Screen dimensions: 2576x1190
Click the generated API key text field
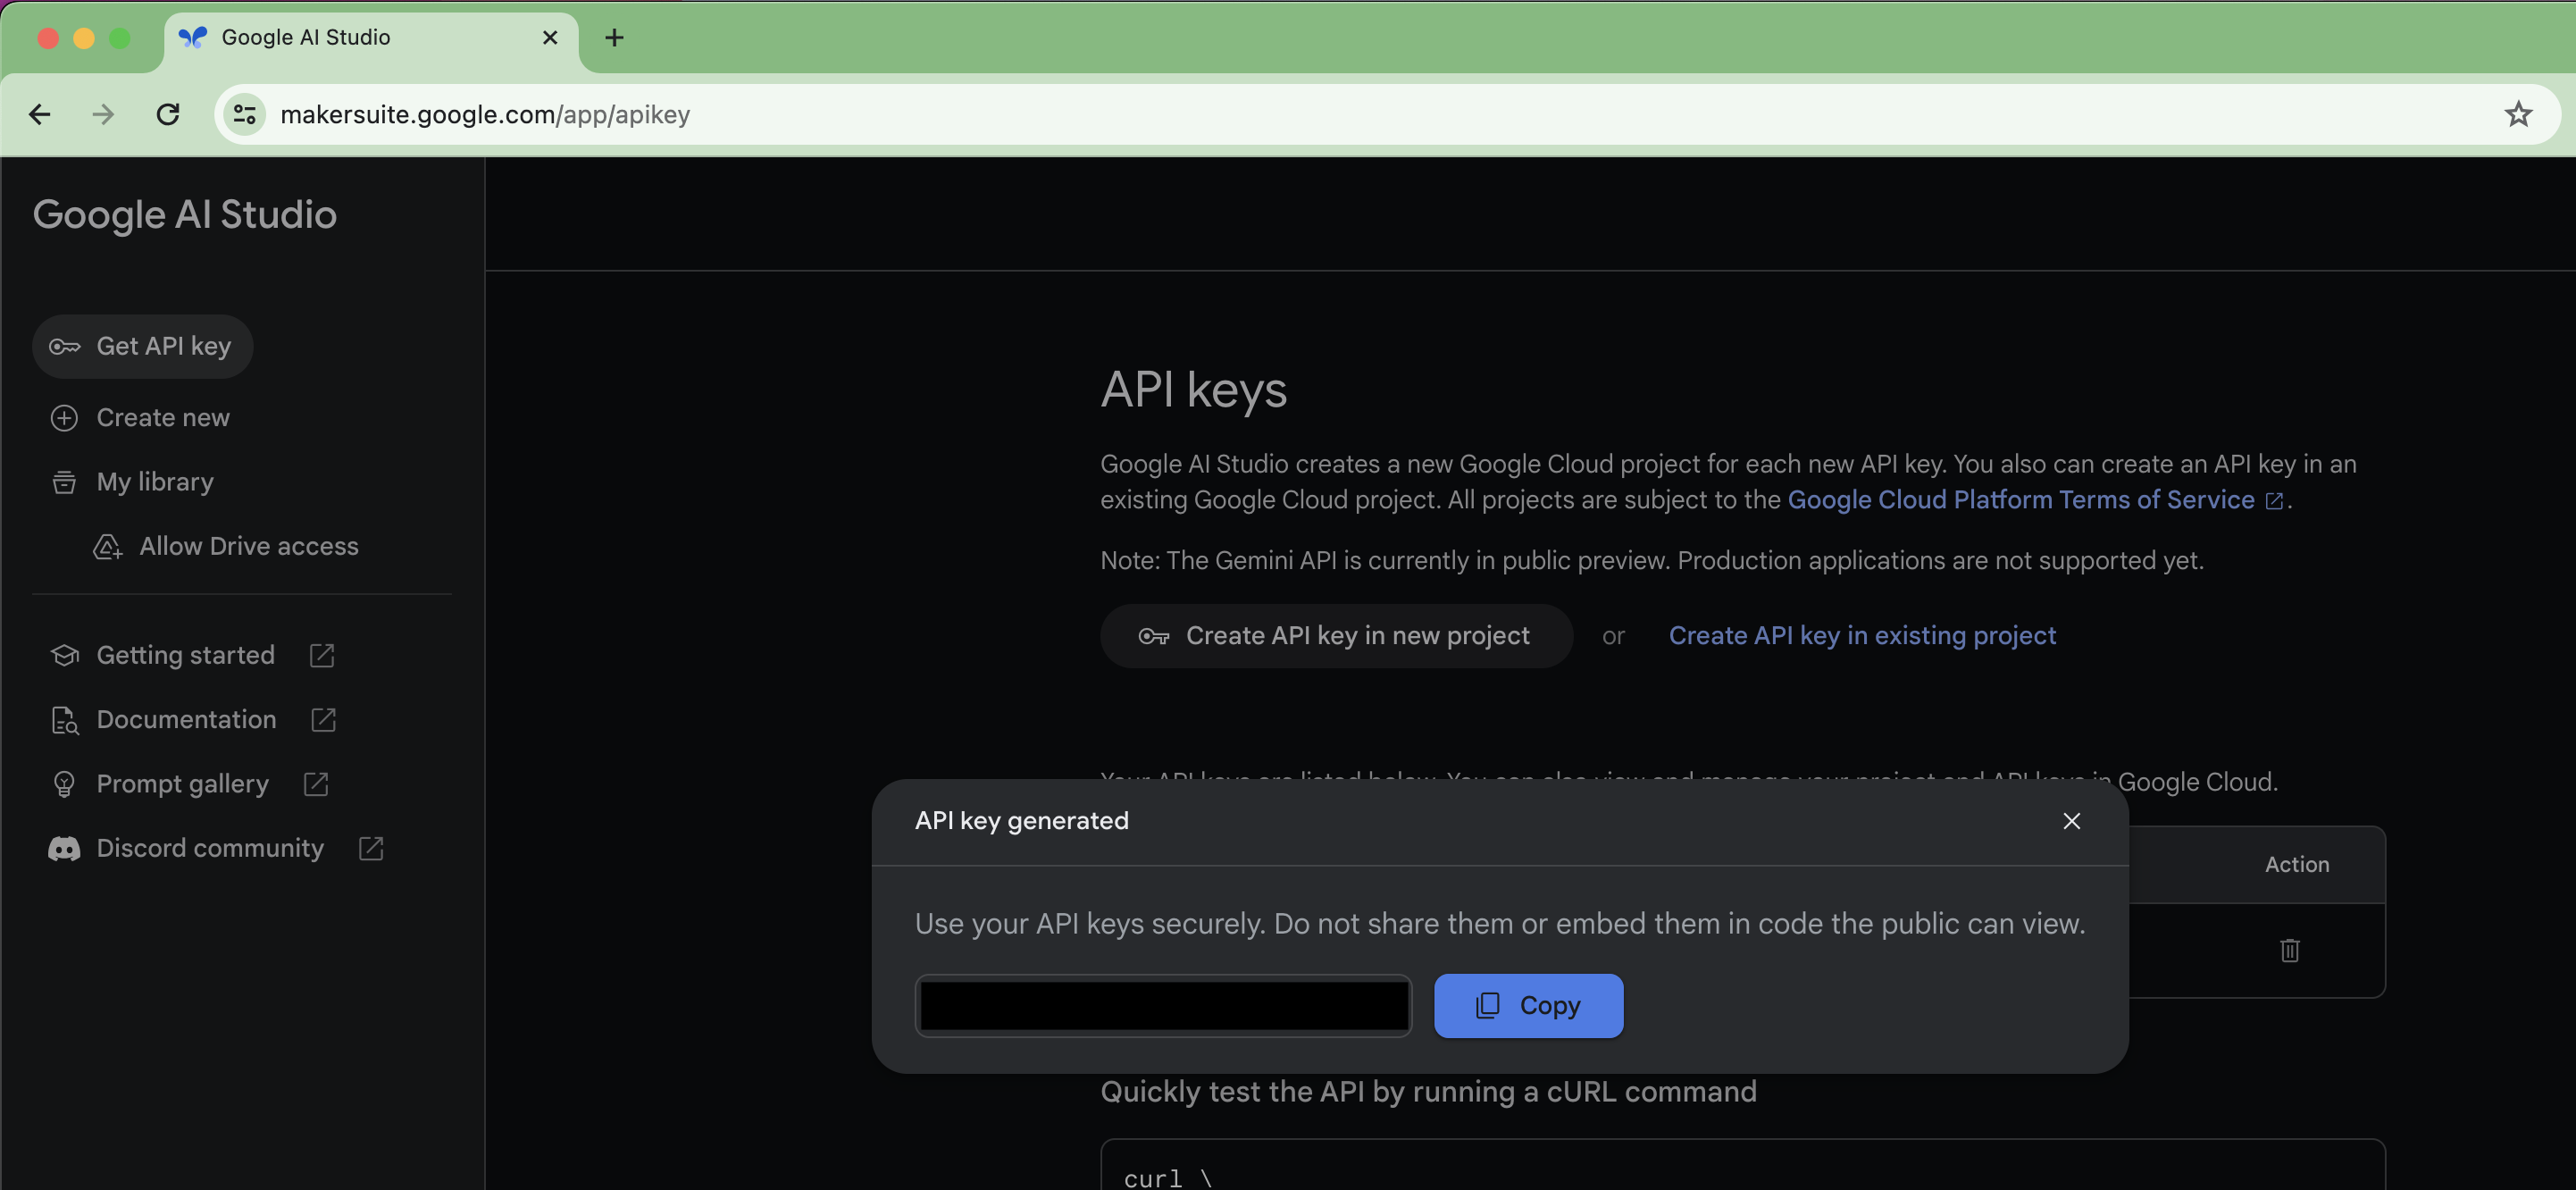tap(1163, 1005)
